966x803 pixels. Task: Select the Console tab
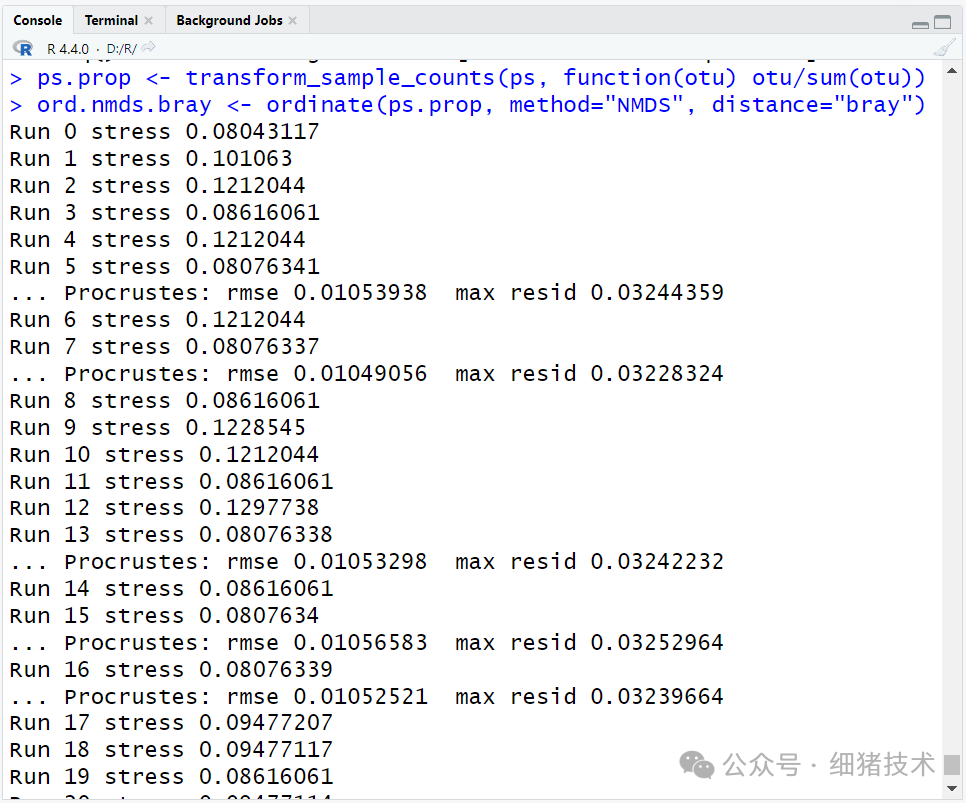pos(38,21)
